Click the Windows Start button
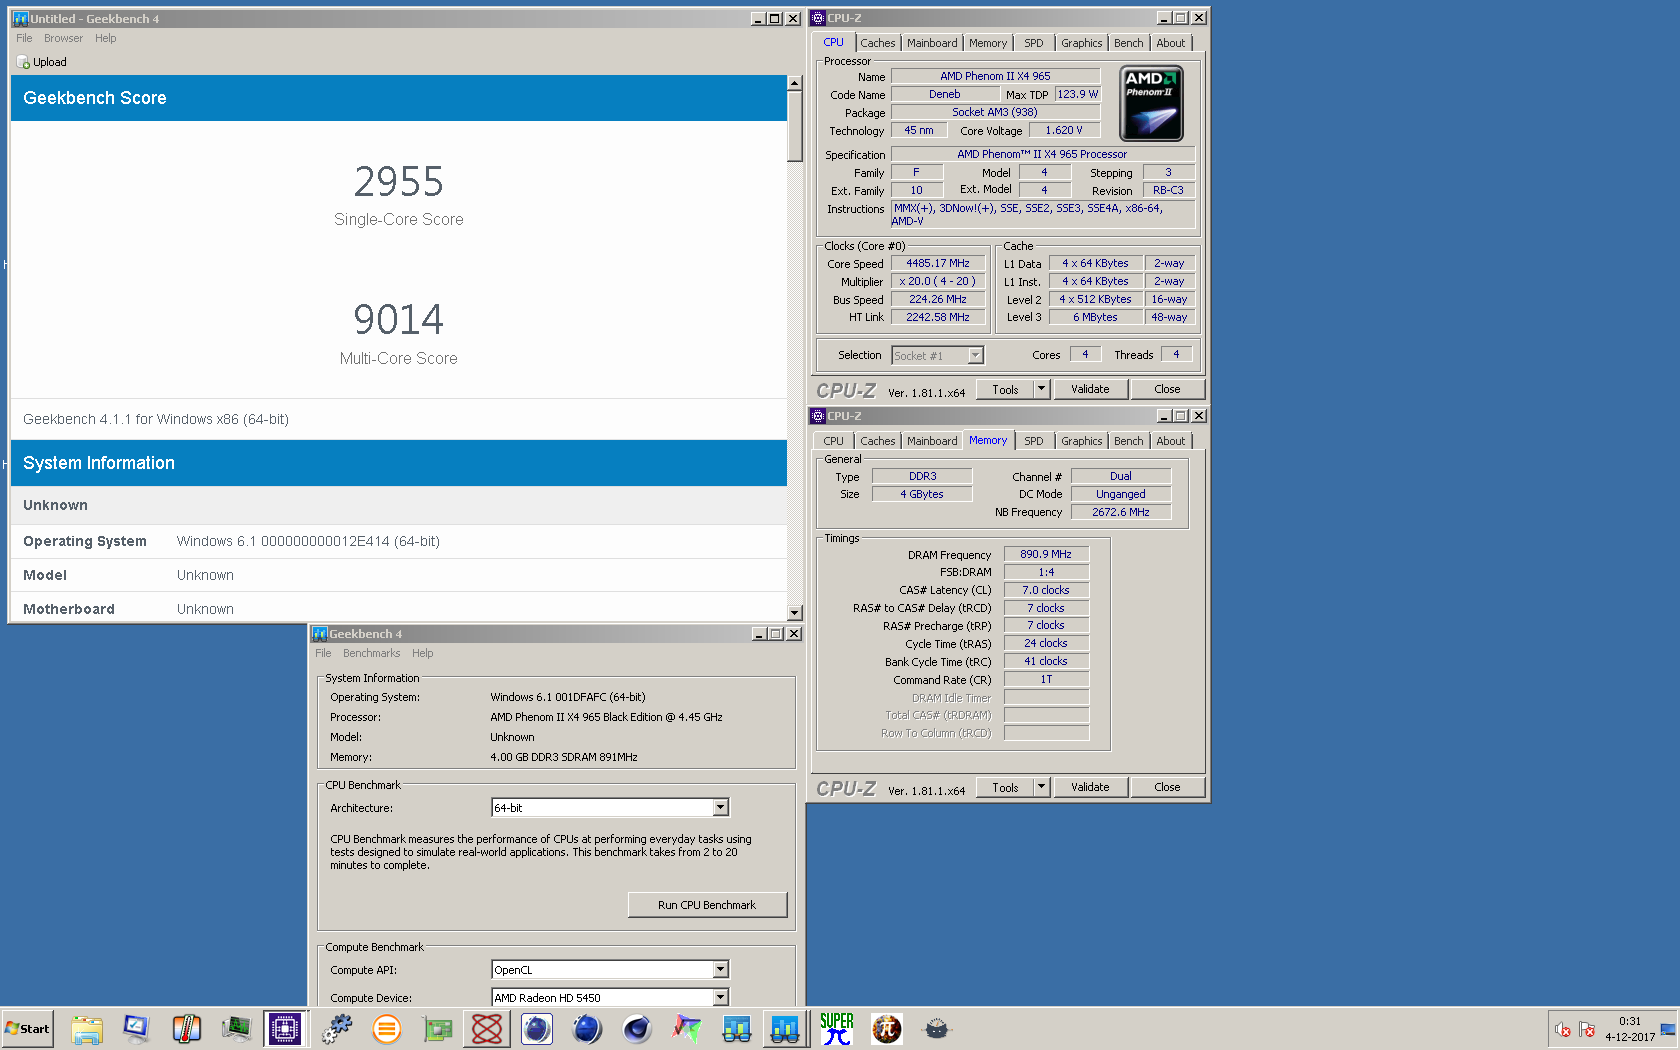The image size is (1680, 1050). (x=27, y=1029)
